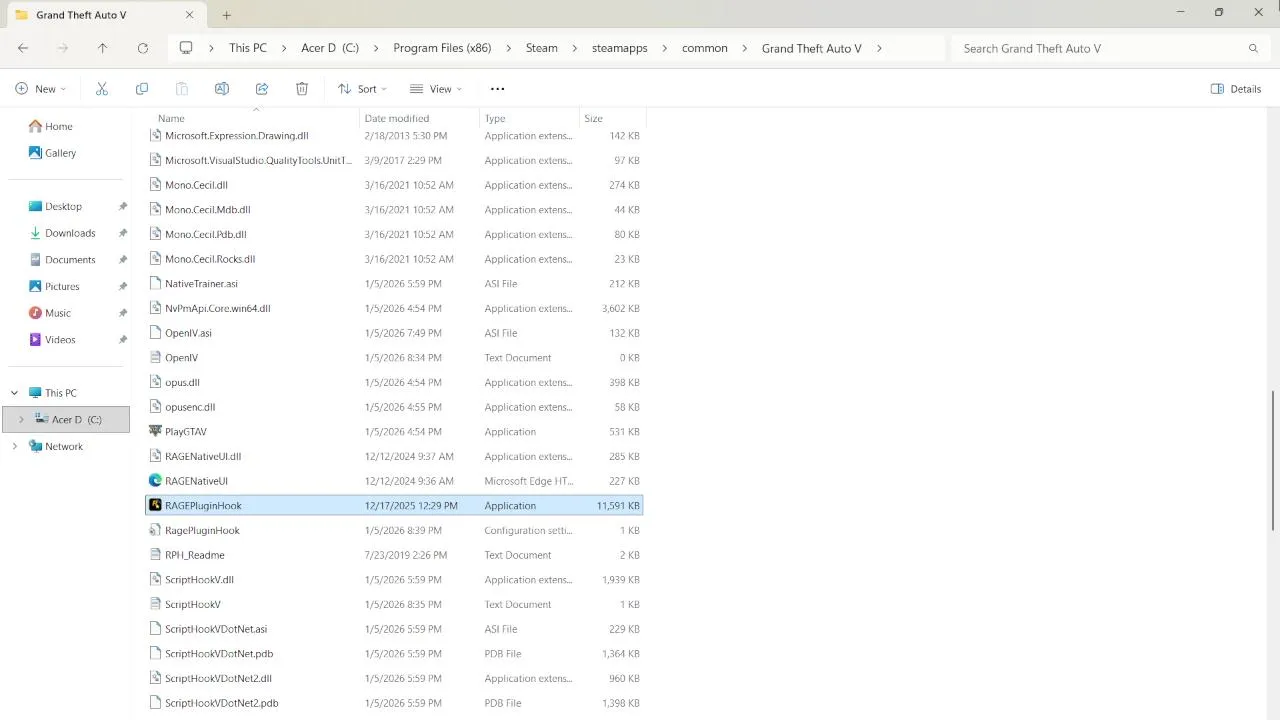This screenshot has width=1280, height=720.
Task: Add a new tab with plus button
Action: 227,15
